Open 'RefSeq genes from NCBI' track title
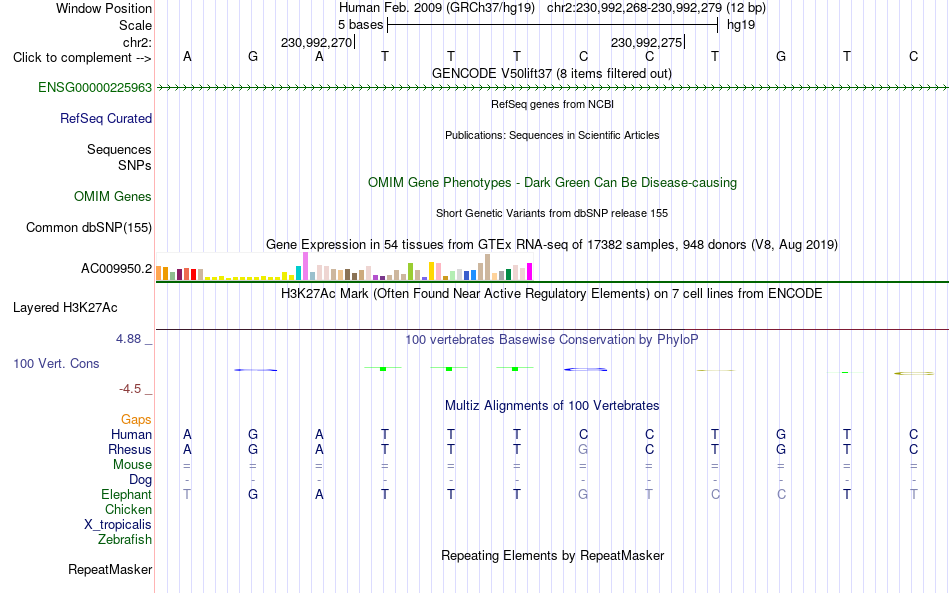The width and height of the screenshot is (950, 593). (552, 104)
